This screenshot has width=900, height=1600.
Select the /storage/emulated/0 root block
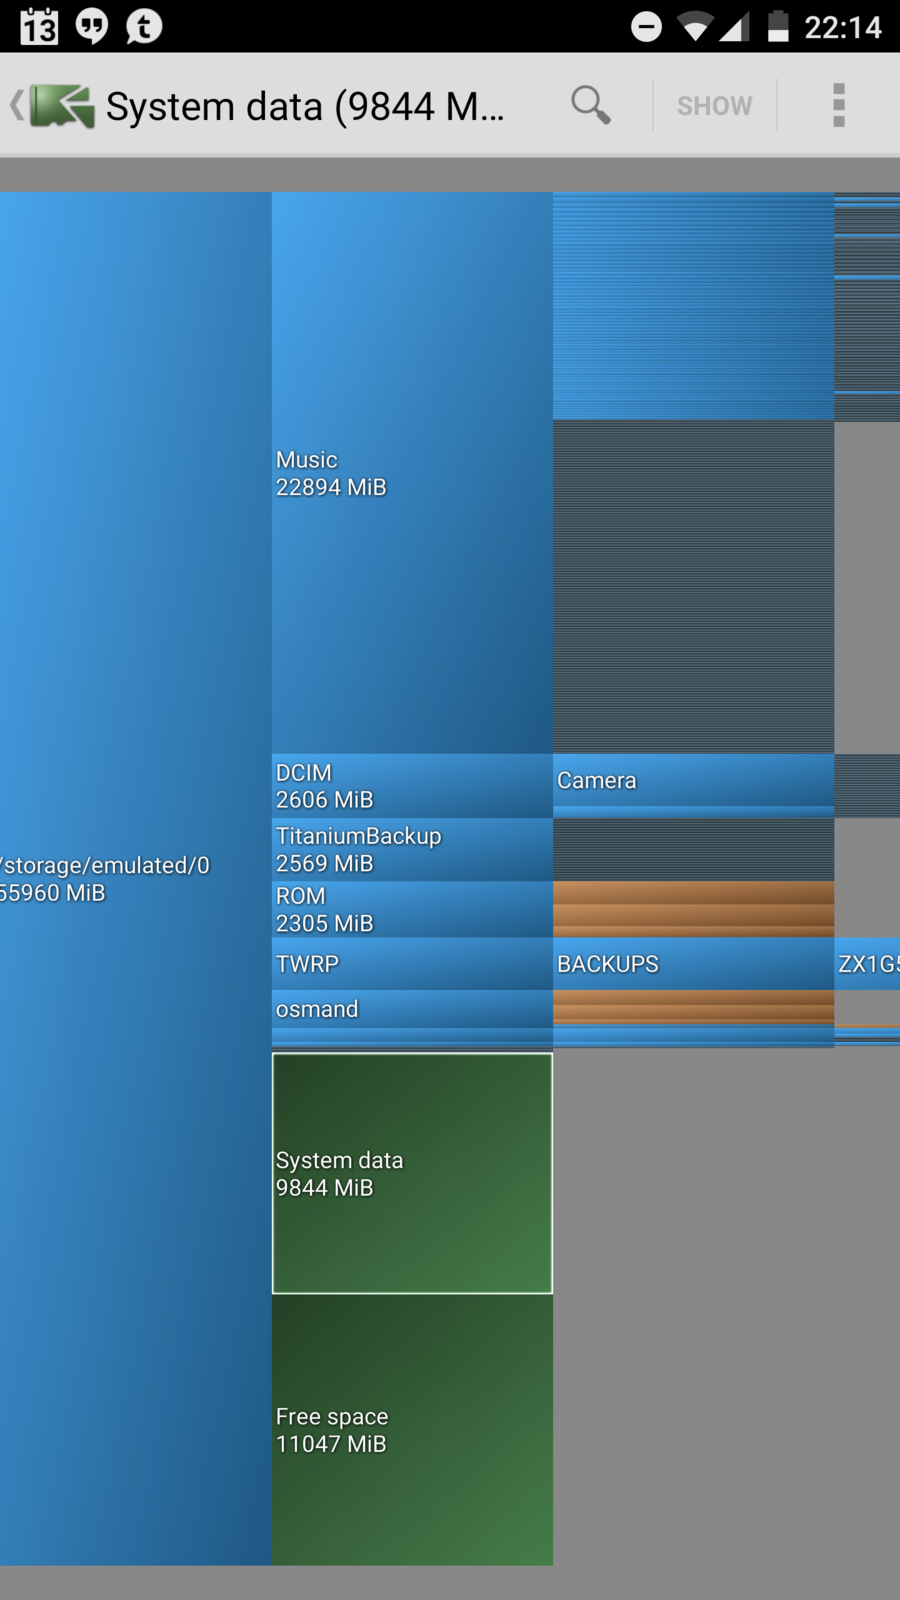(135, 878)
